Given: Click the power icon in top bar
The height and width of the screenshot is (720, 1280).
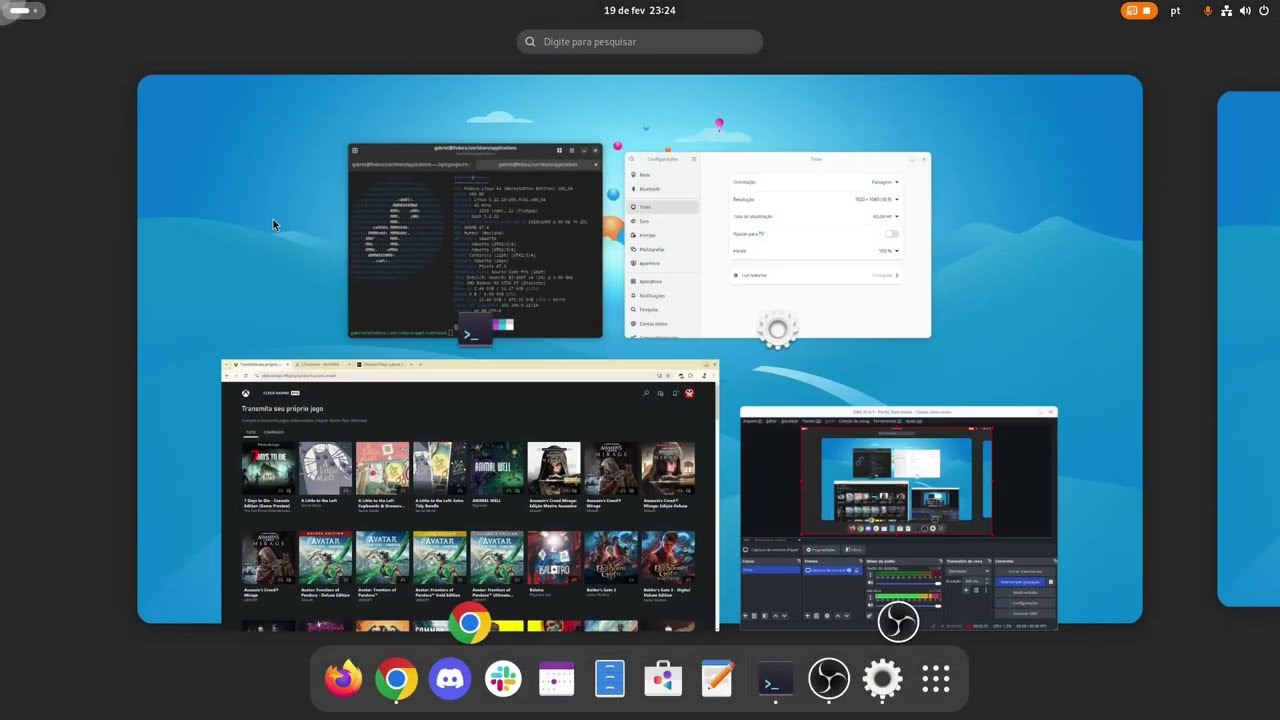Looking at the screenshot, I should click(1263, 11).
